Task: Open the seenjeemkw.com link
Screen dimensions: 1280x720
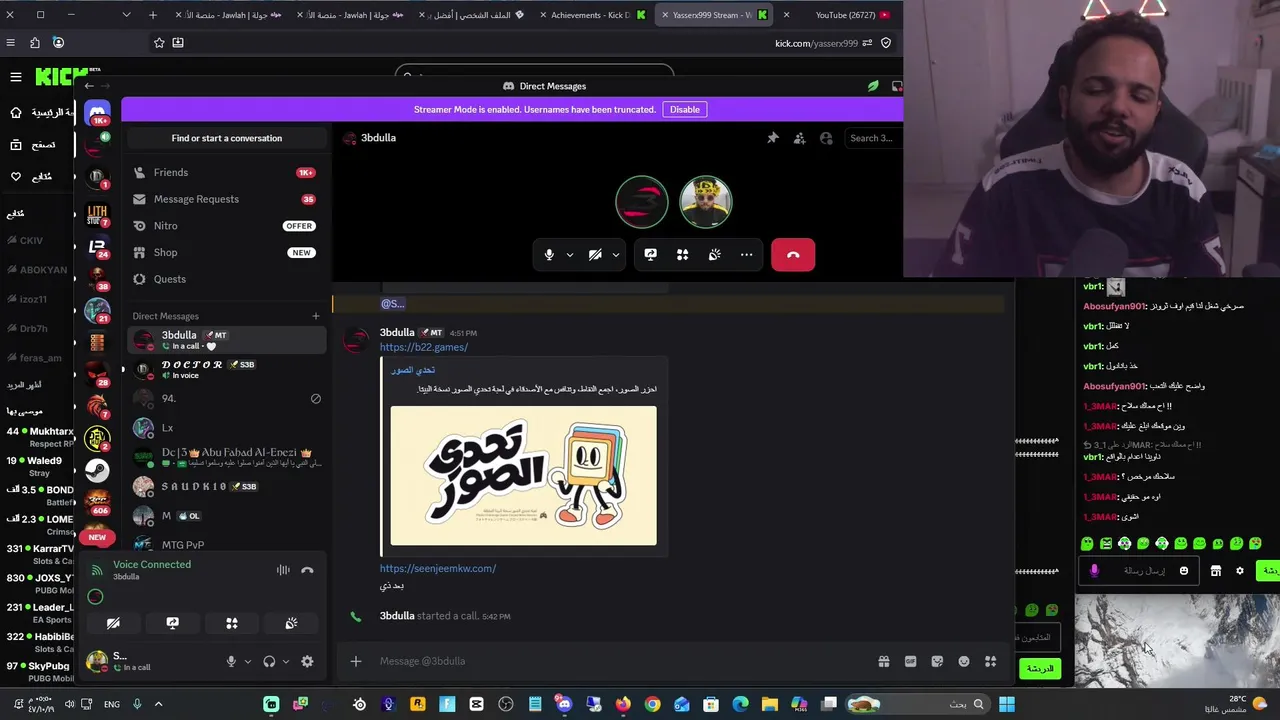Action: point(437,568)
